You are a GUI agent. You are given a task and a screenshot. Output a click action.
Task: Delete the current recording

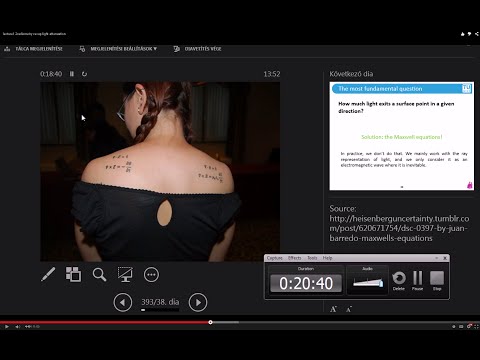point(399,281)
